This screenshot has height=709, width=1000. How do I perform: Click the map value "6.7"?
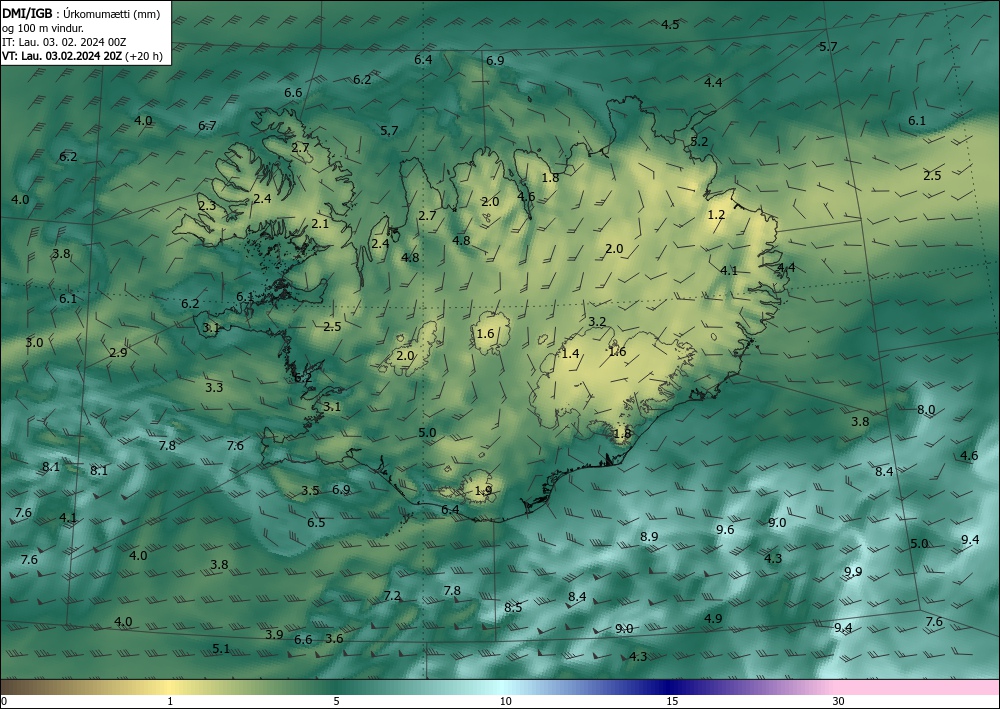point(207,126)
